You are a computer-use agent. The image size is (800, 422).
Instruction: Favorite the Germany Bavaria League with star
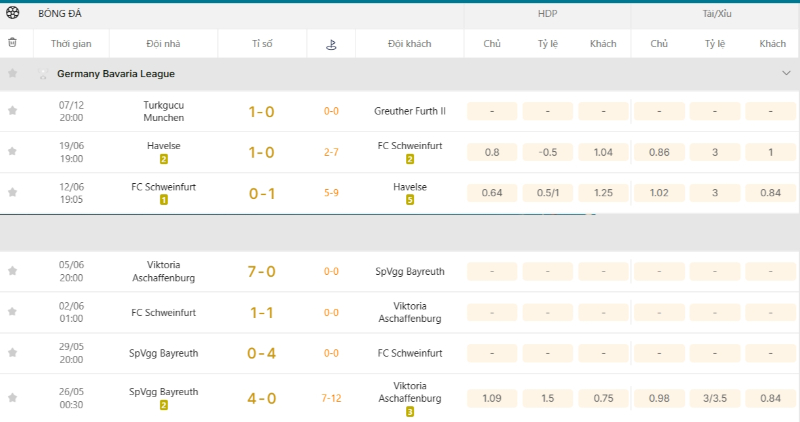pyautogui.click(x=12, y=74)
